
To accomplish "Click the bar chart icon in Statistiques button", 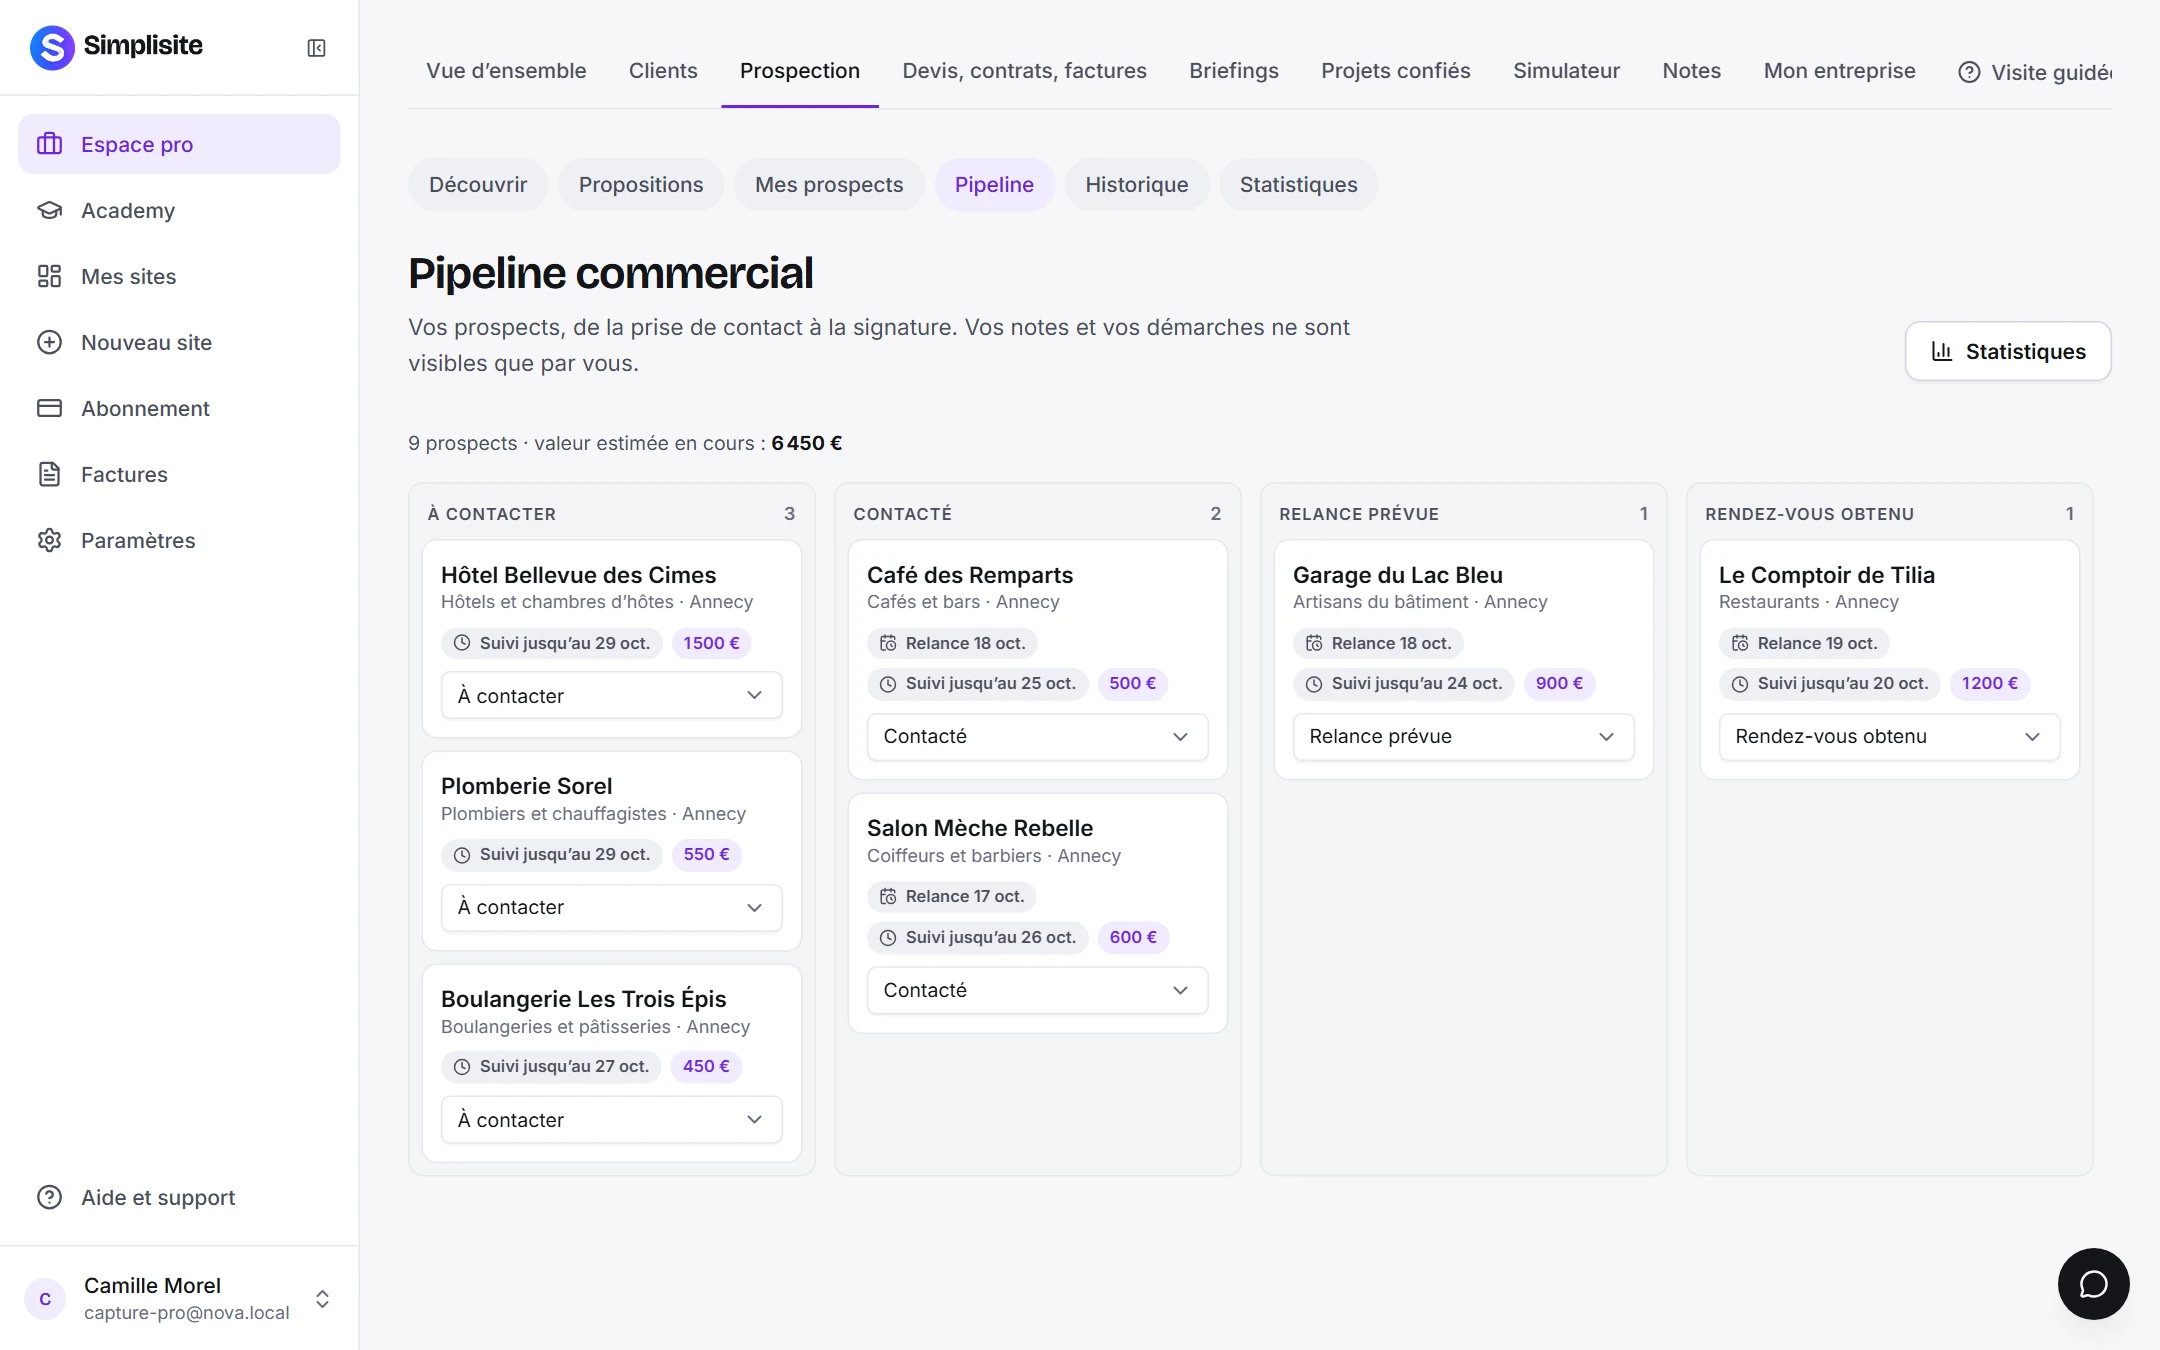I will point(1942,351).
